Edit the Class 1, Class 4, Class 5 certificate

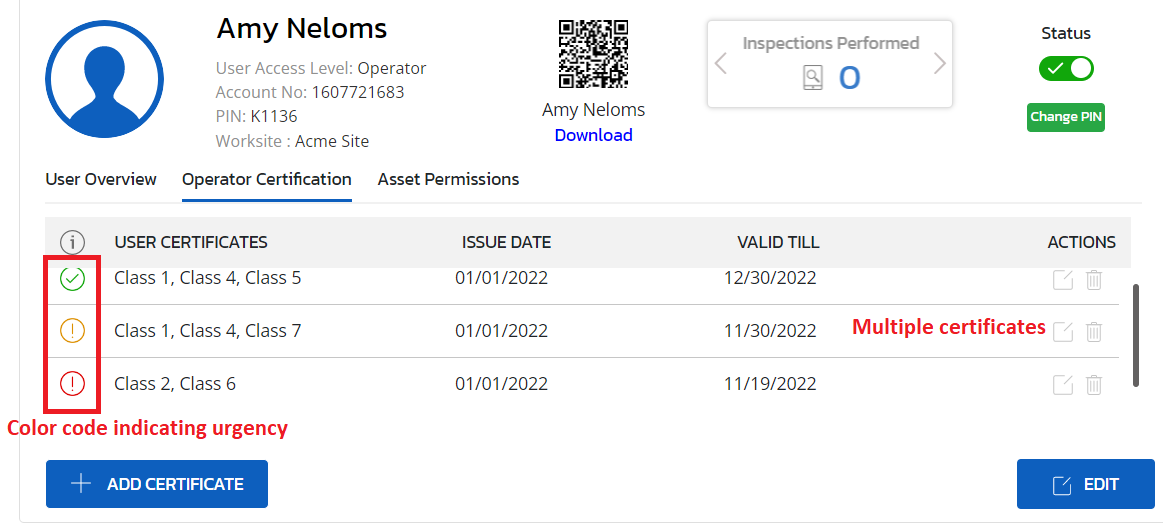tap(1063, 280)
